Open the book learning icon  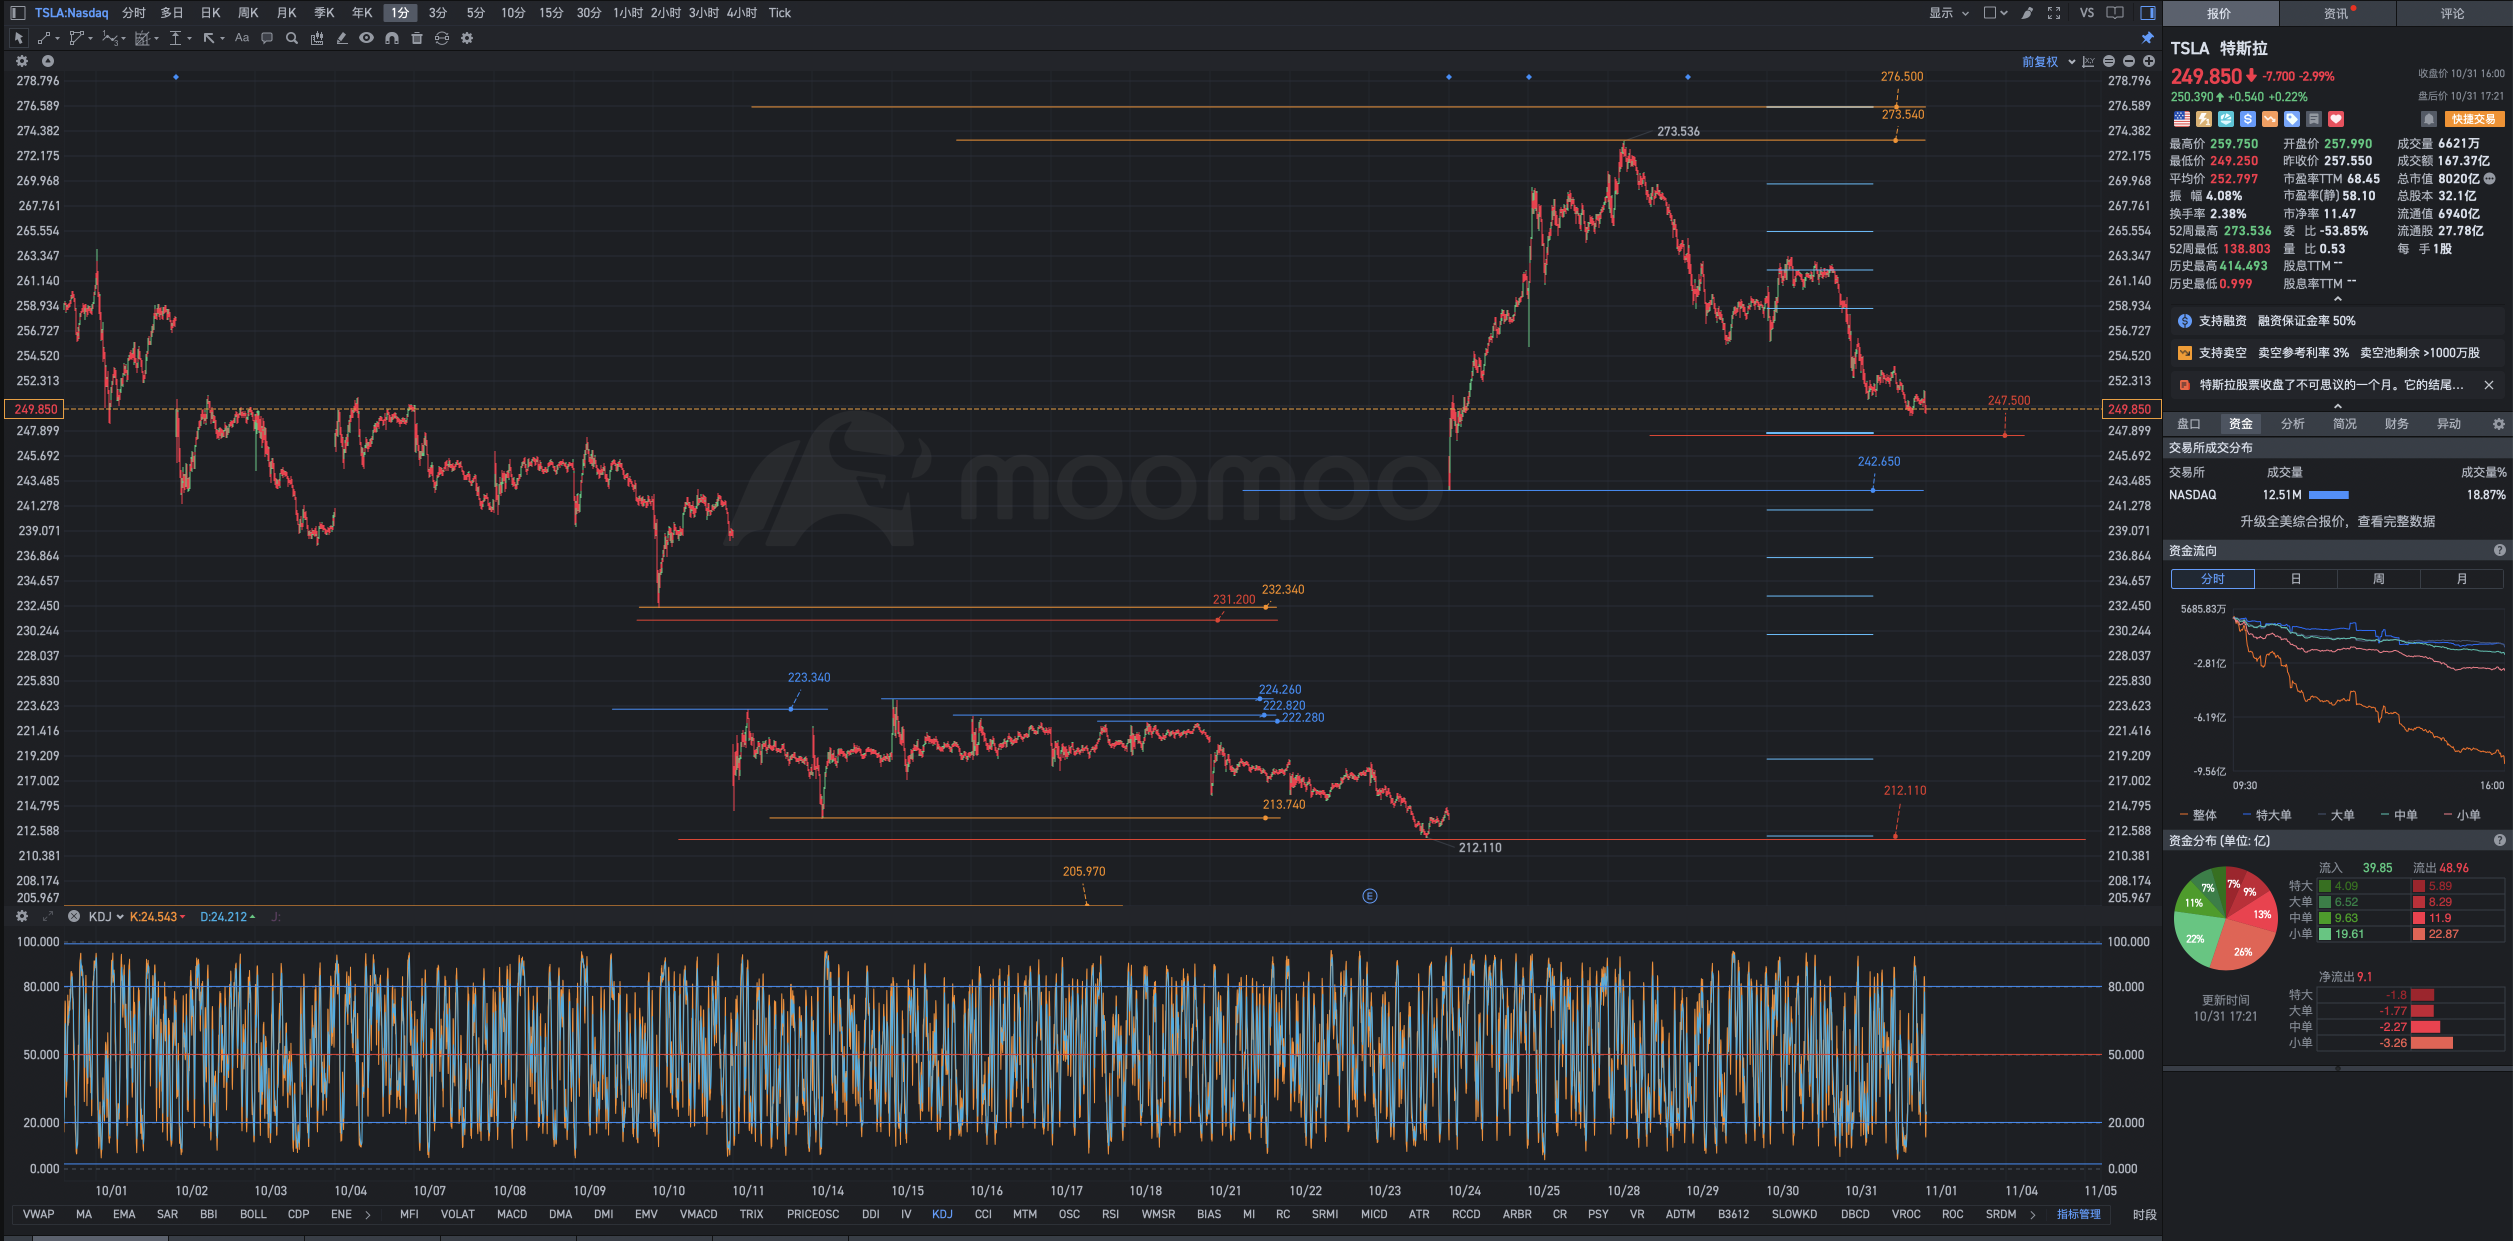tap(2115, 13)
